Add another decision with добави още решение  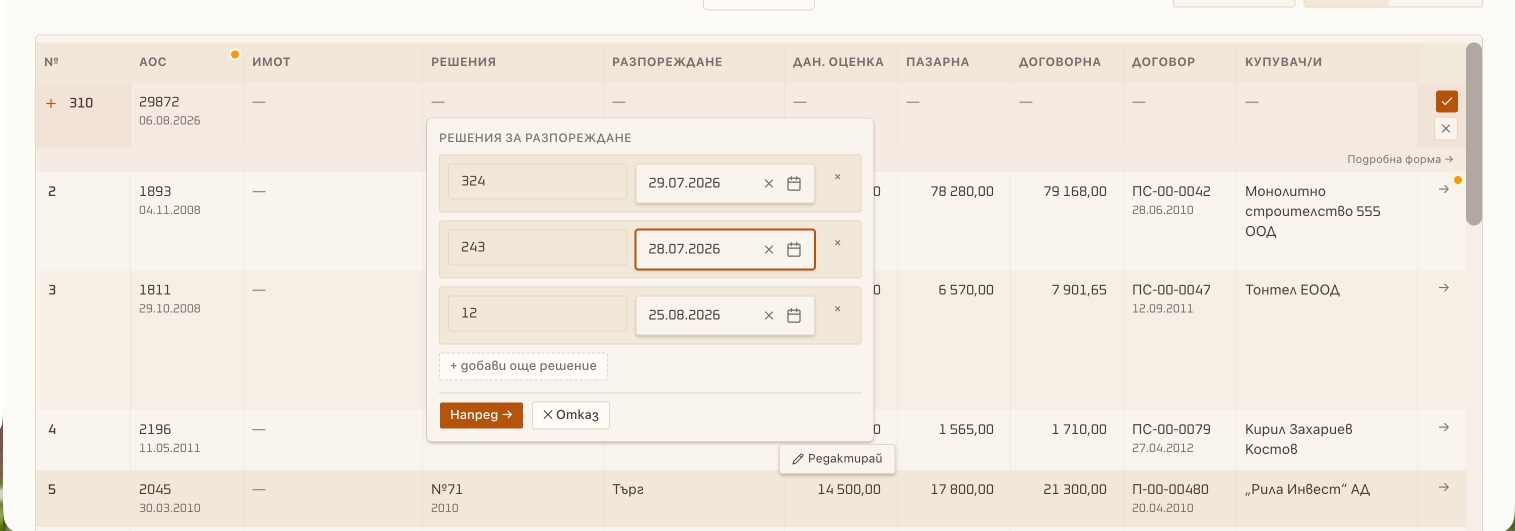pyautogui.click(x=523, y=366)
